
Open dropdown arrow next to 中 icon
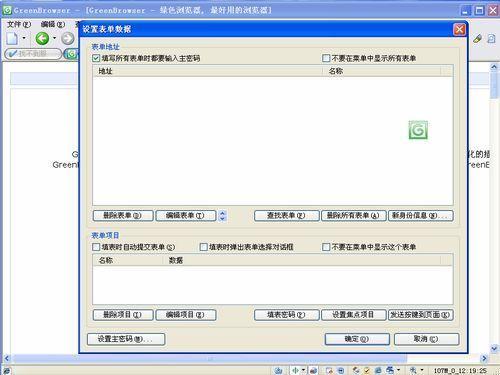point(303,370)
